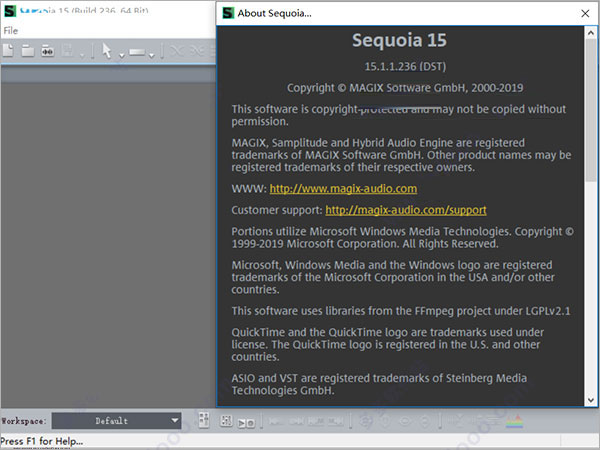
Task: Click the scrollbar down arrow in About dialog
Action: [591, 400]
